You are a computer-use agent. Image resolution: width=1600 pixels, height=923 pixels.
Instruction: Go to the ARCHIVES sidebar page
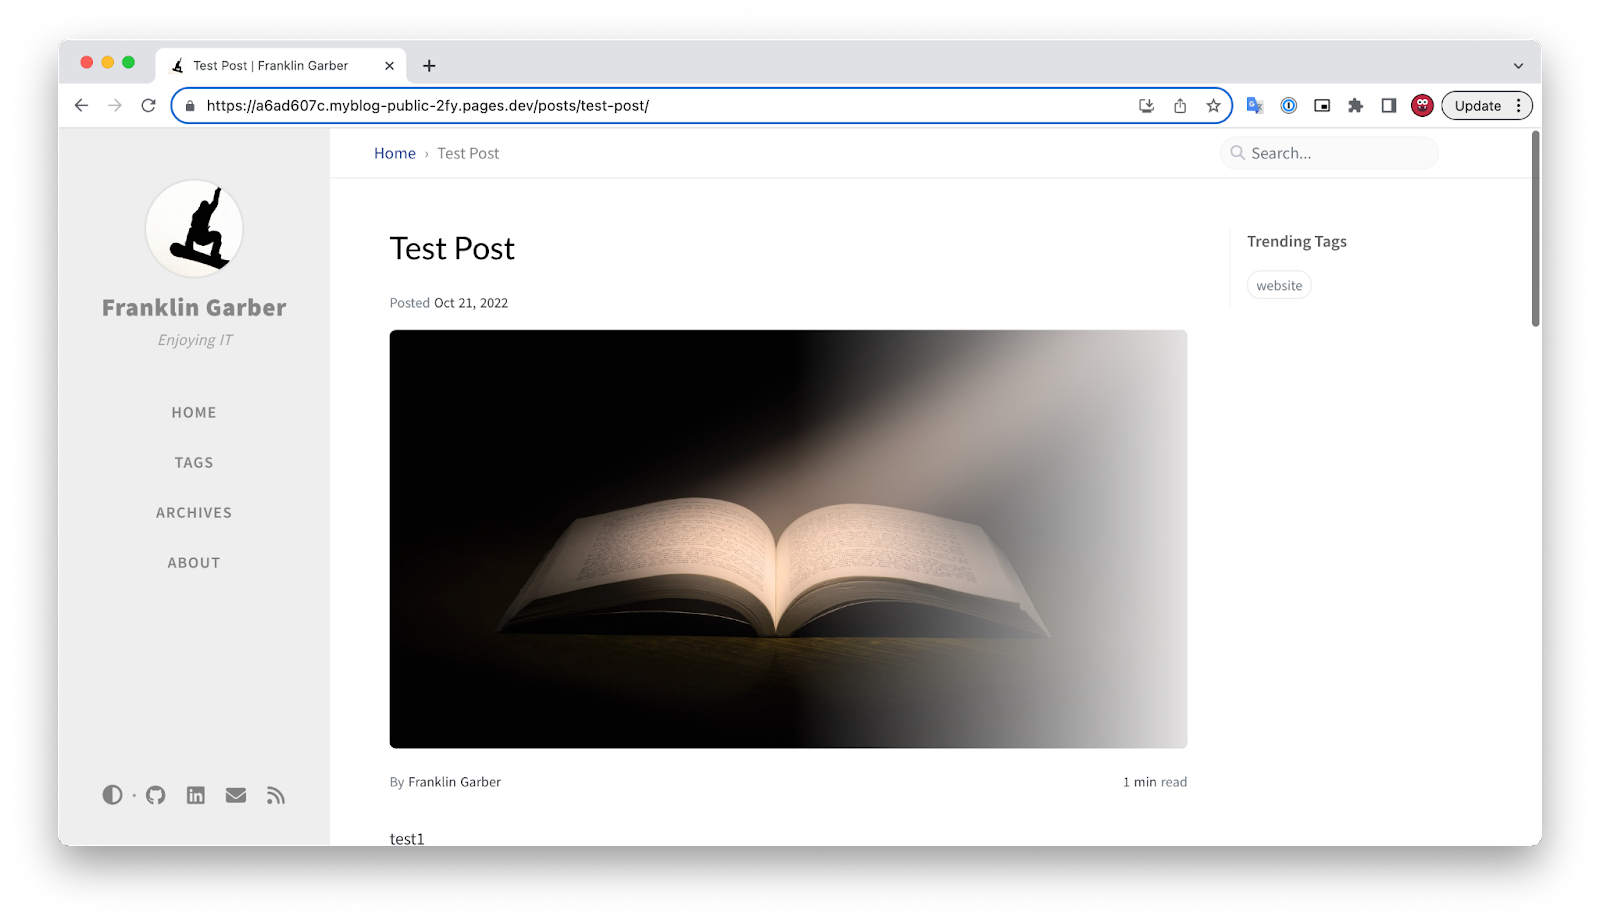pos(194,513)
